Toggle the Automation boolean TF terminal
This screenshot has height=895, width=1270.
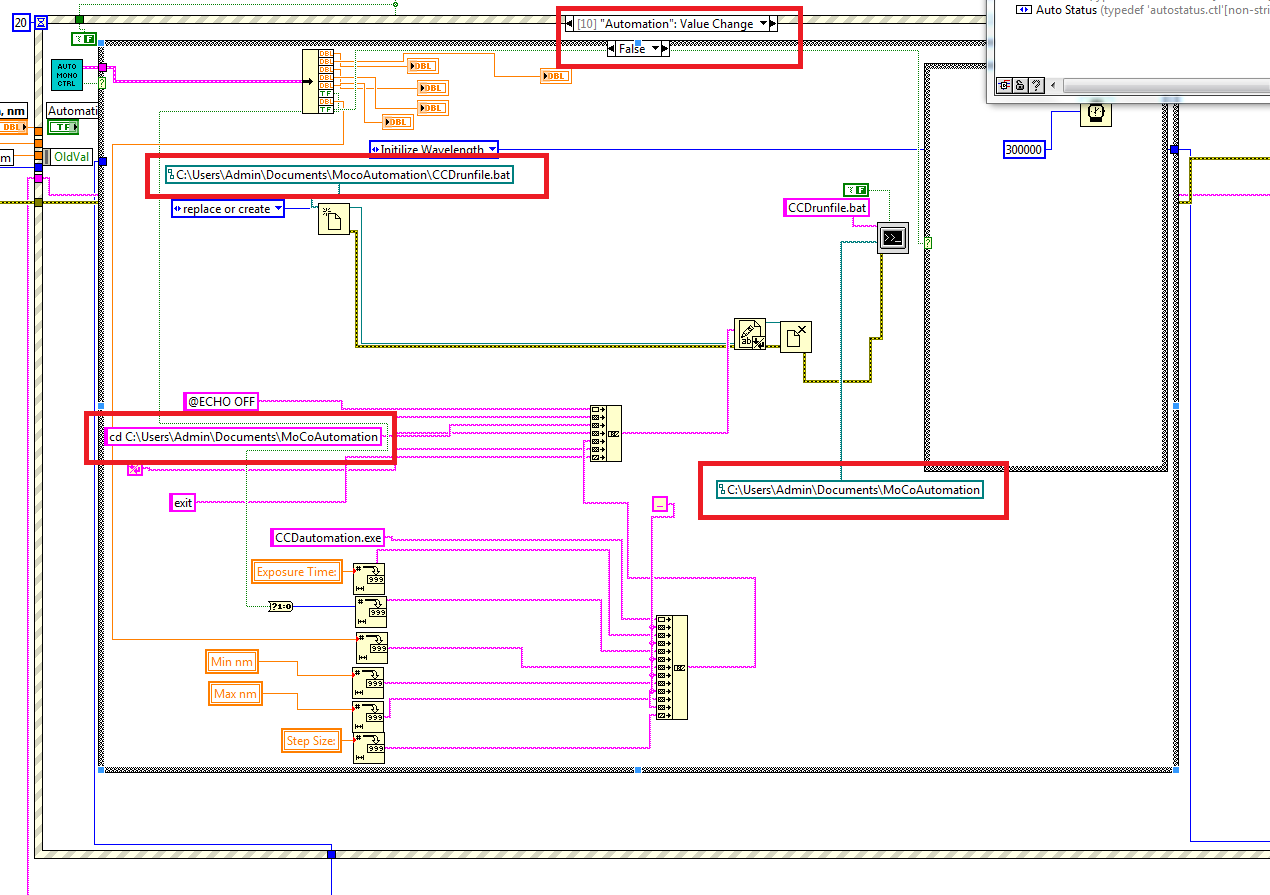[64, 127]
